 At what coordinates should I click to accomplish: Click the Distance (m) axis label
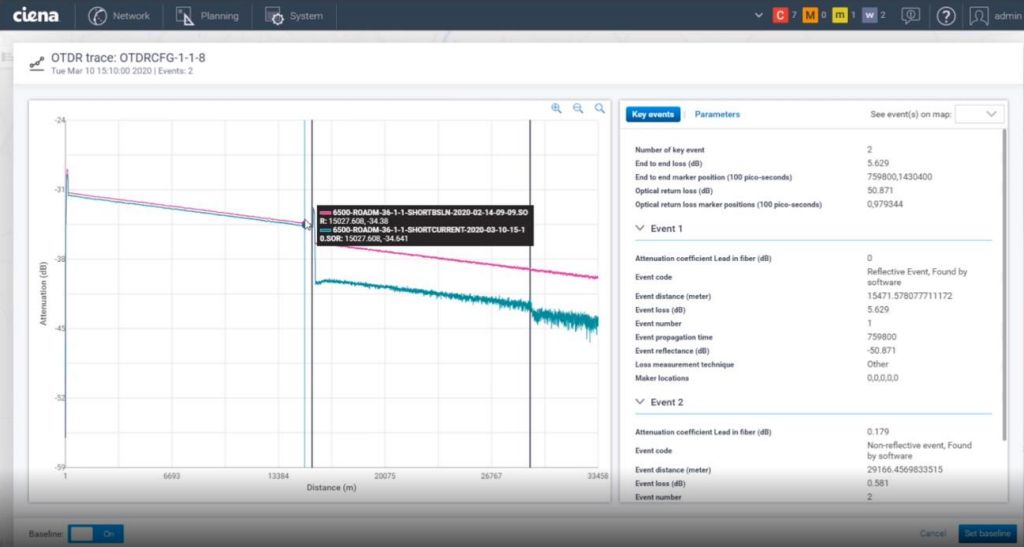pyautogui.click(x=331, y=488)
